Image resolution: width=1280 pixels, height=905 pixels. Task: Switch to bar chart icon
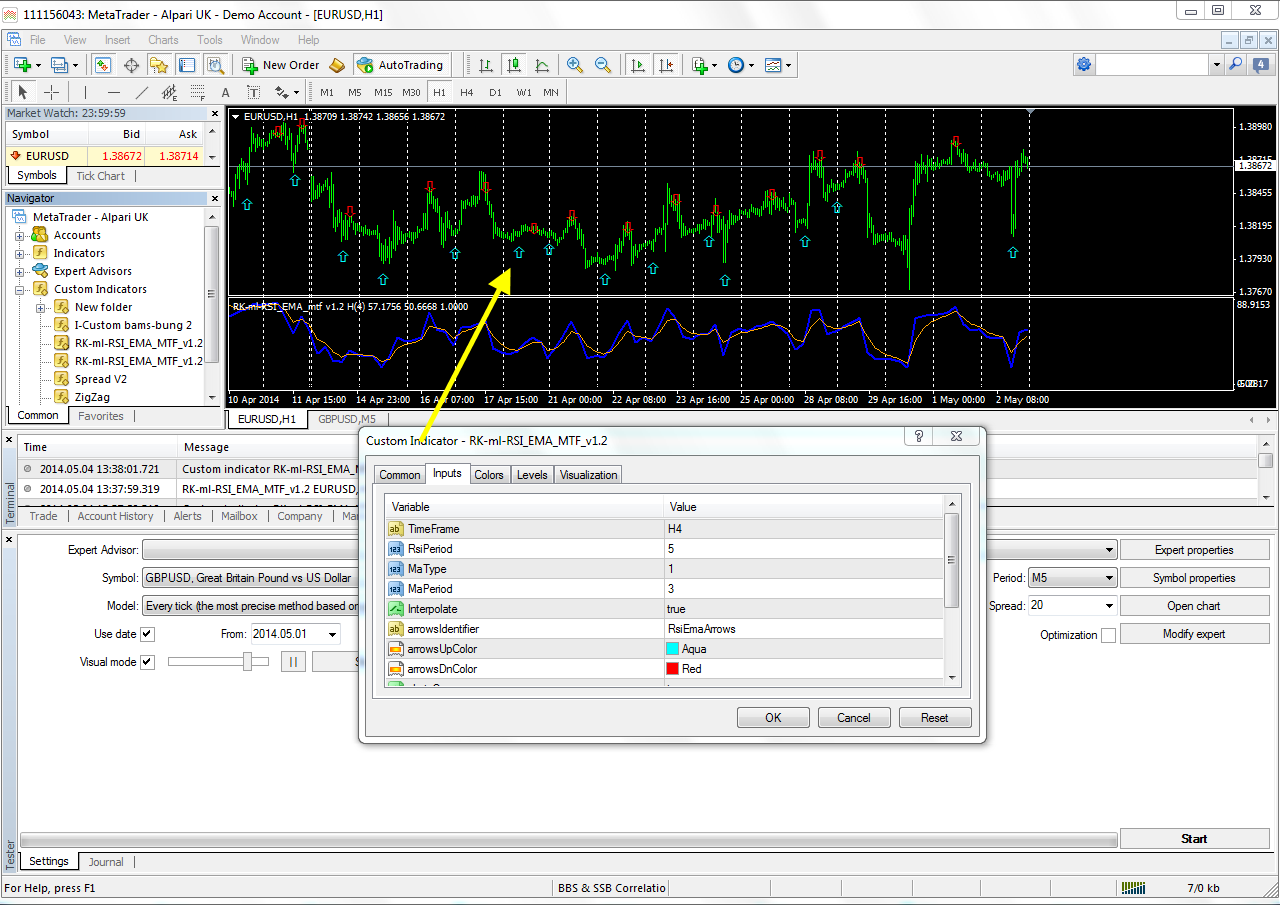(x=486, y=65)
